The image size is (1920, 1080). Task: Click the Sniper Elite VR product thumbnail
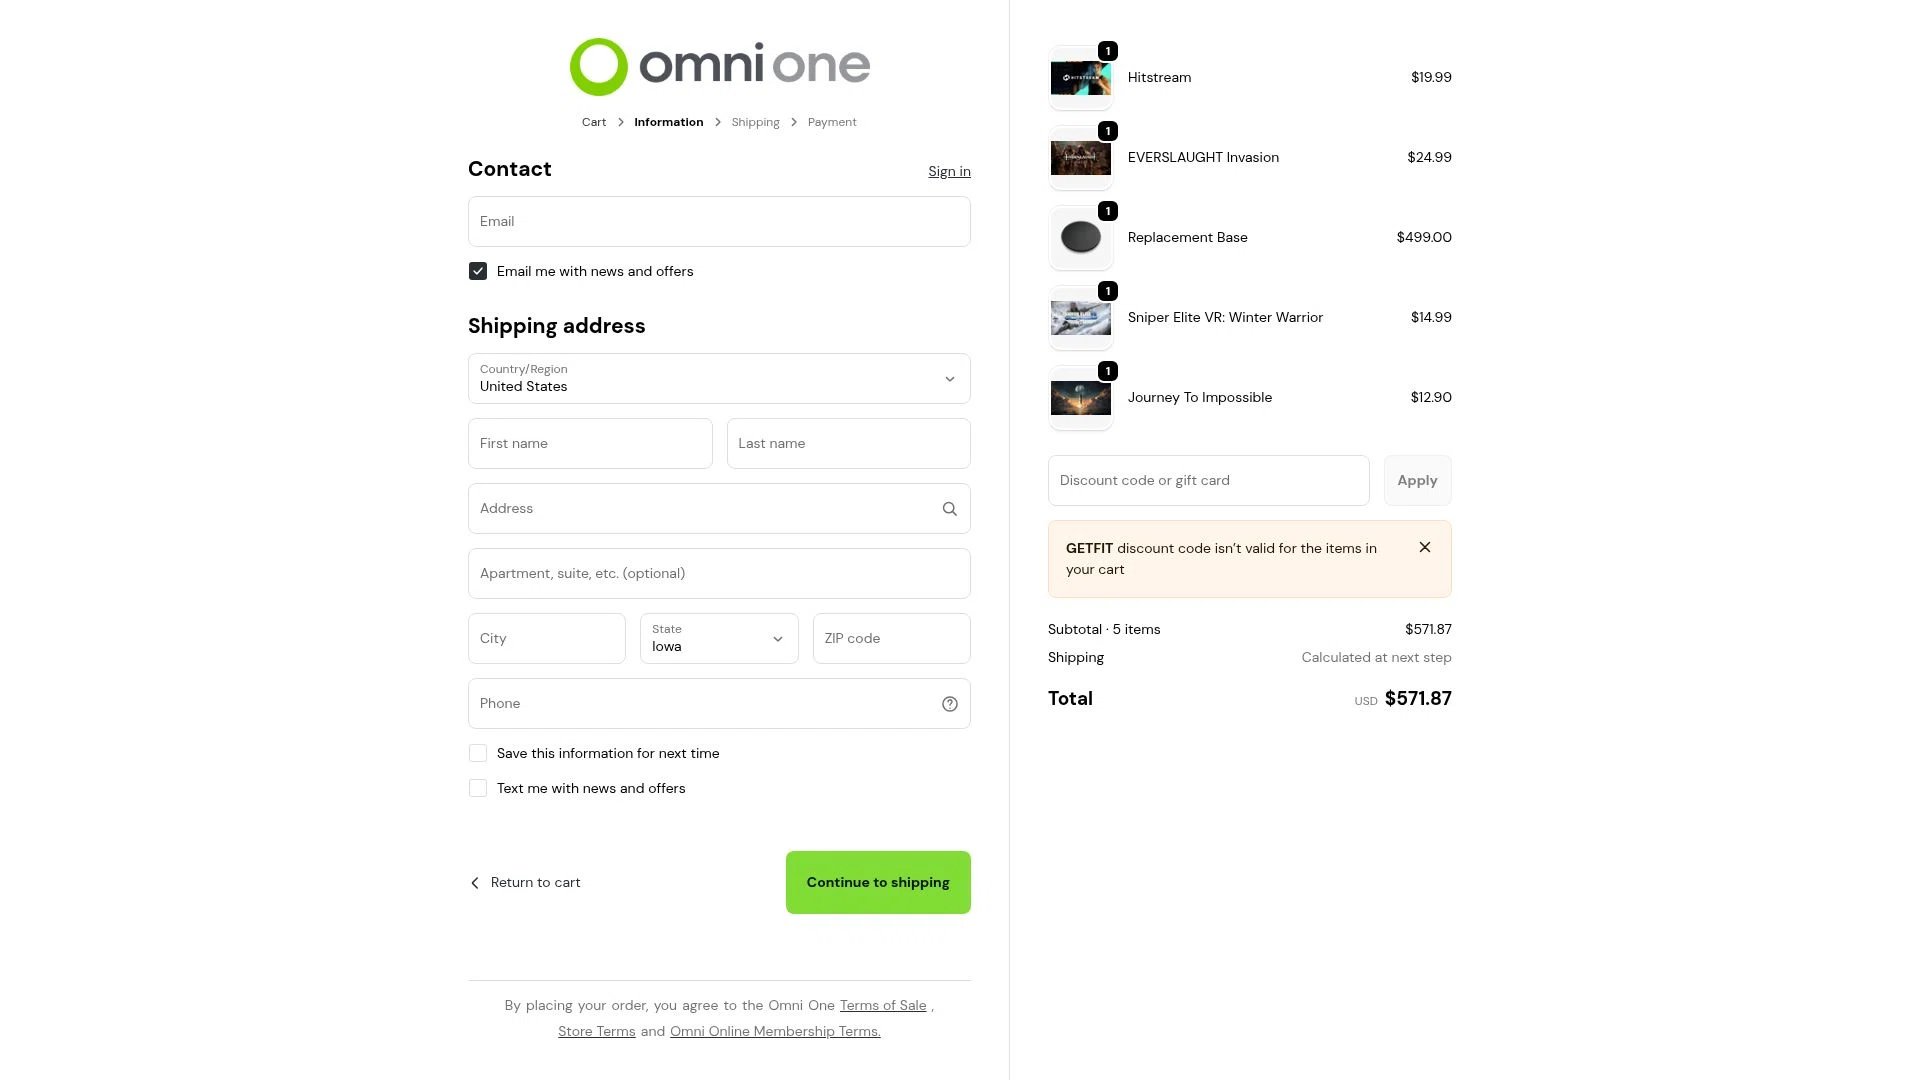pos(1080,318)
